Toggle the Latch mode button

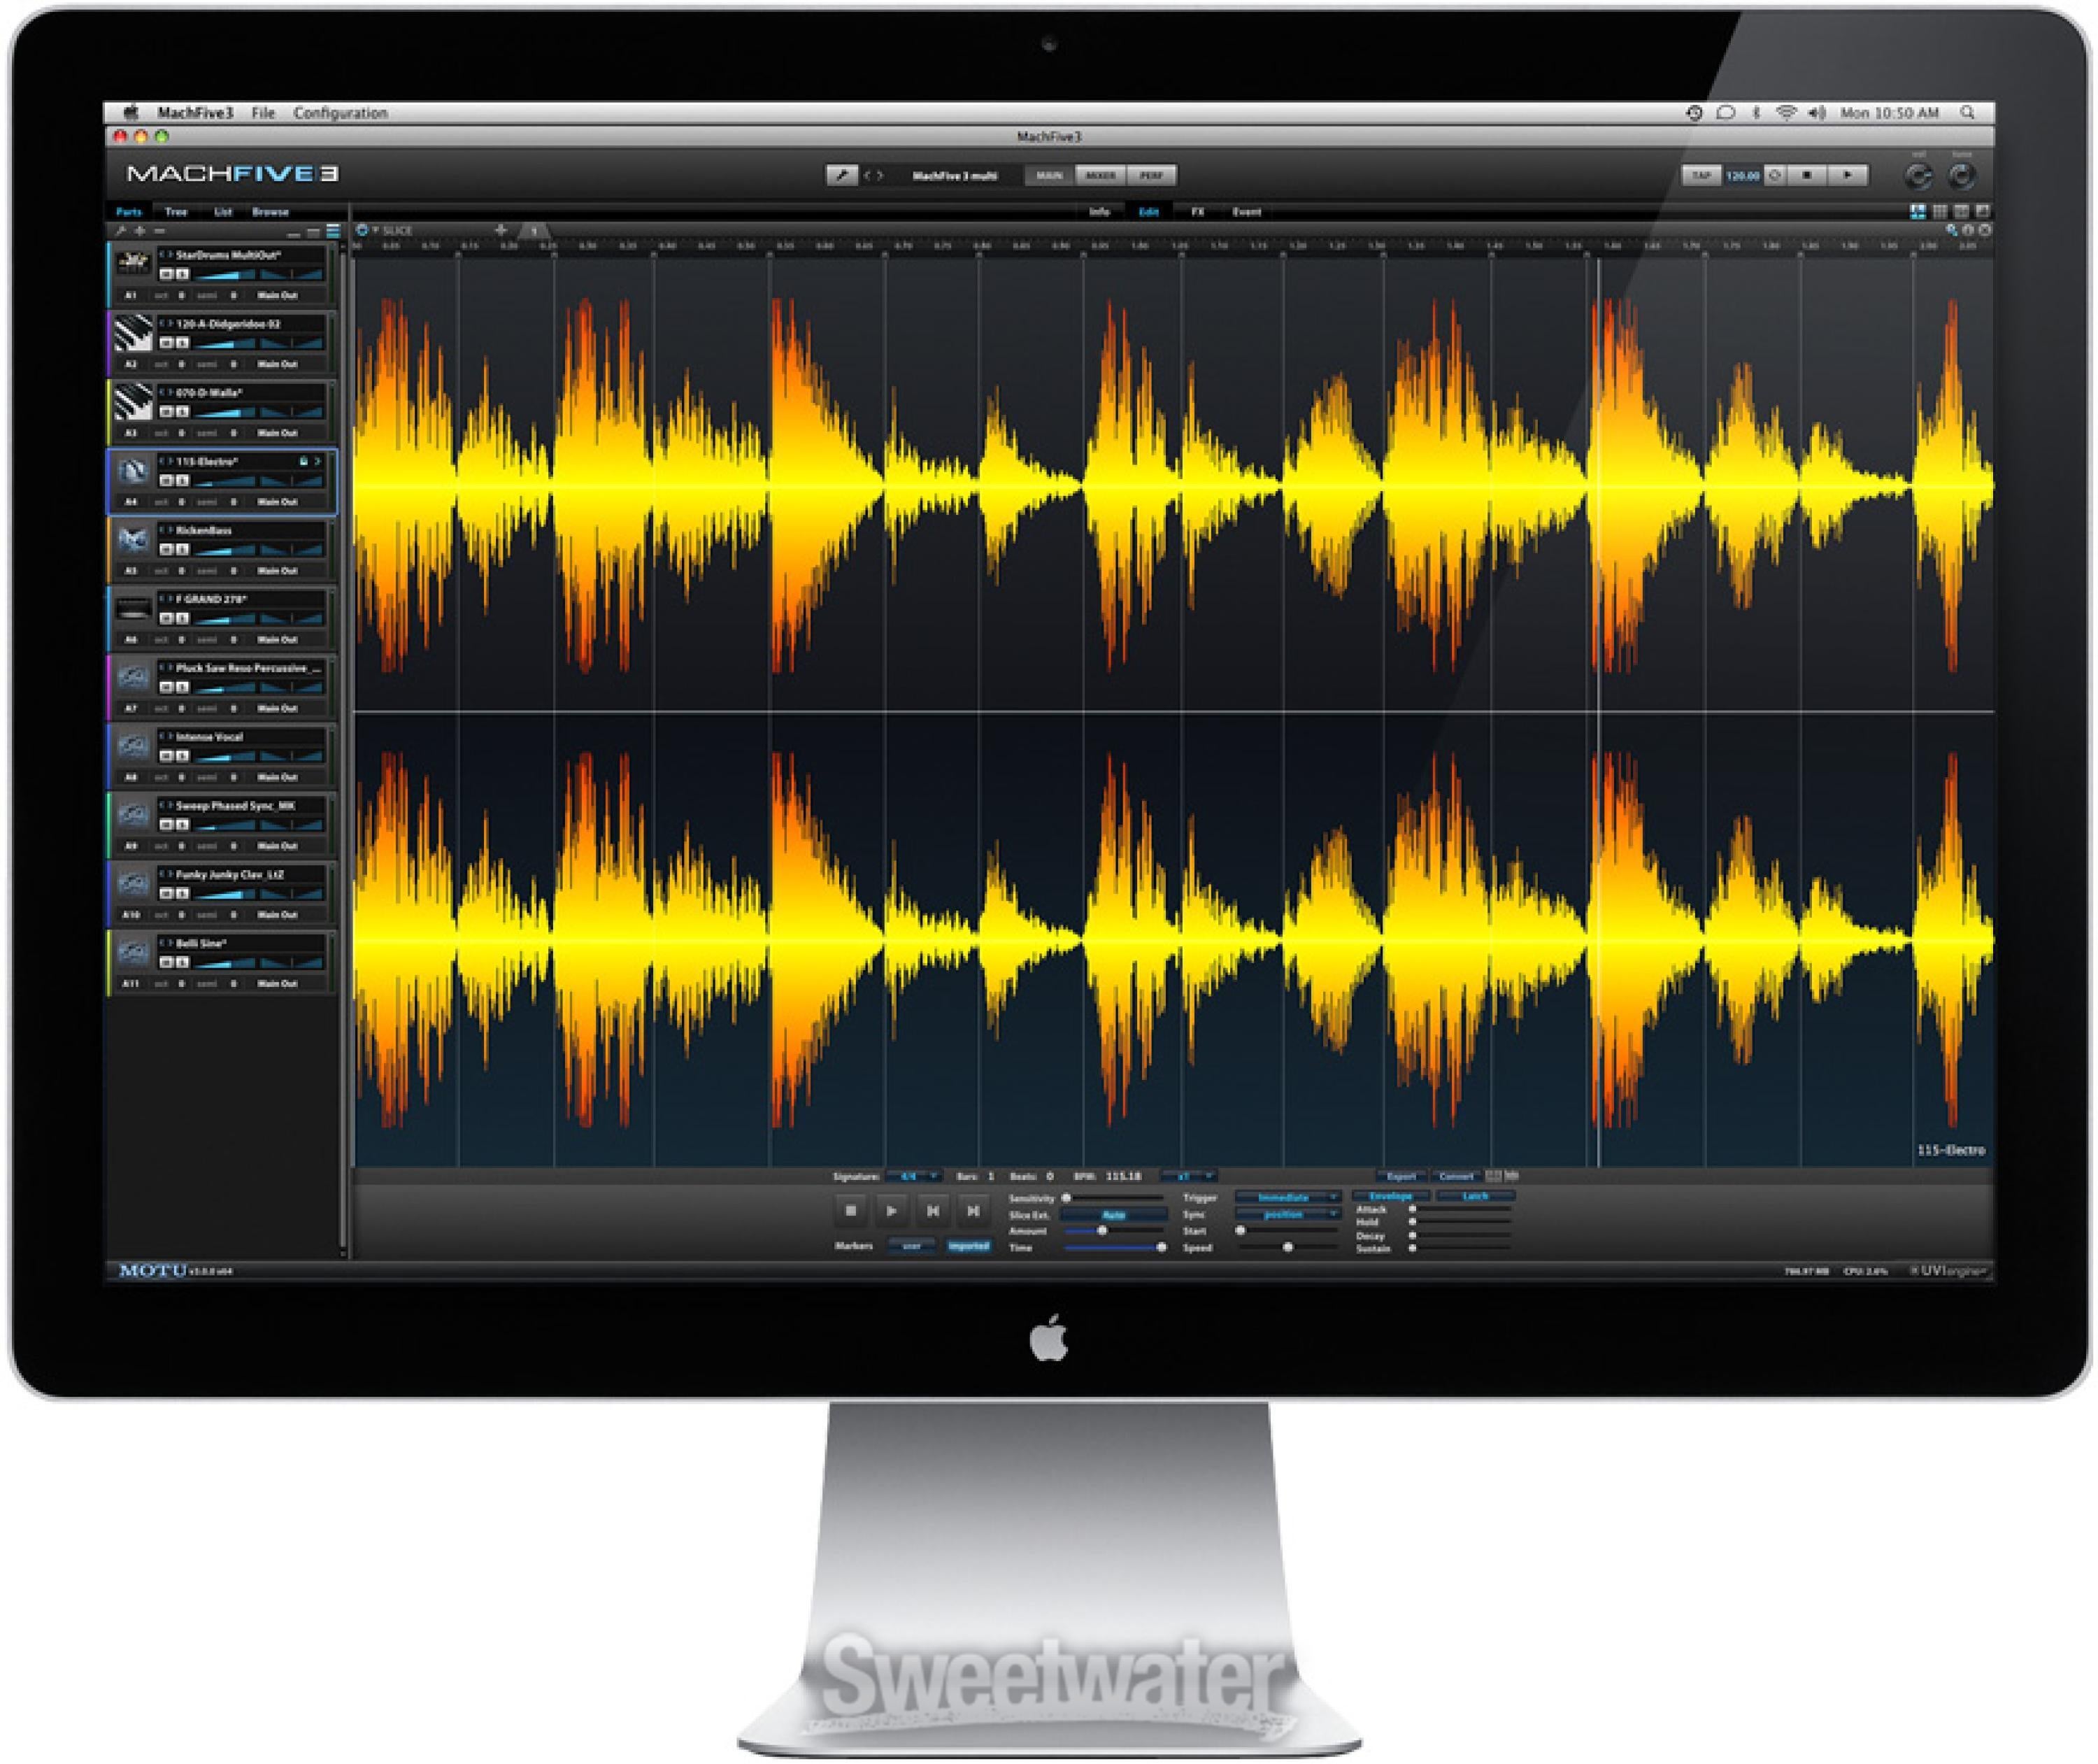[1475, 1196]
